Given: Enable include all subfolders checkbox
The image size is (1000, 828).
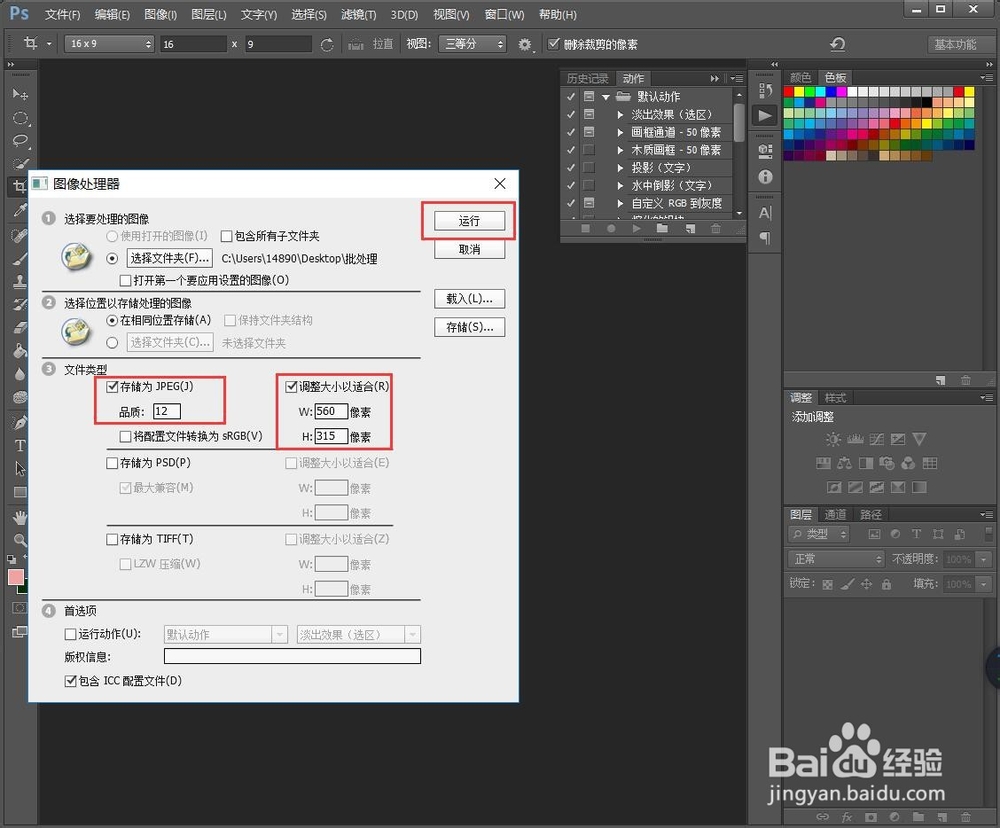Looking at the screenshot, I should pos(226,237).
